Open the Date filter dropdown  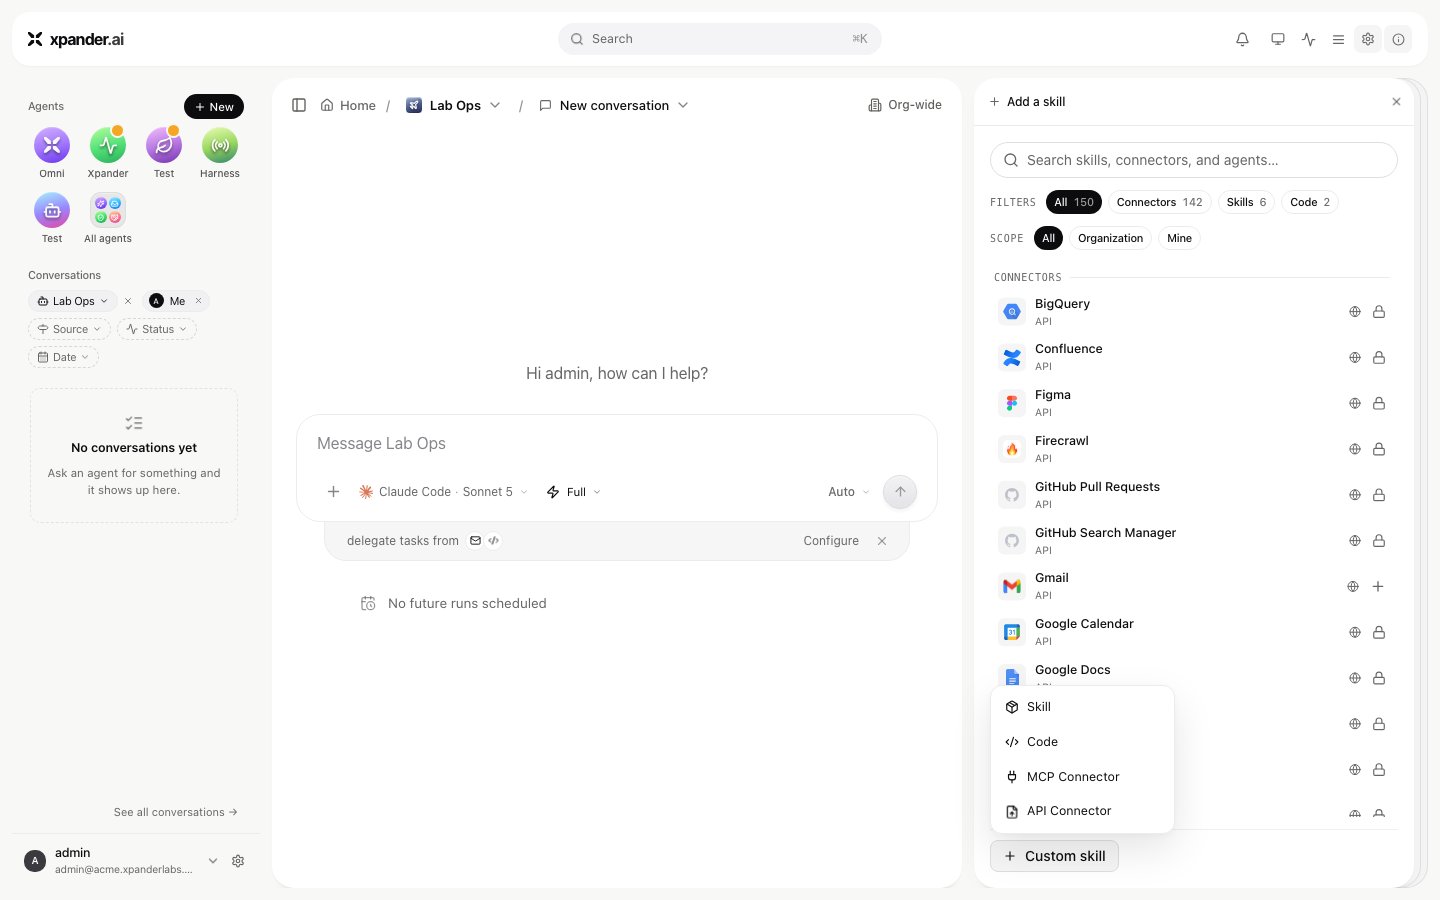63,357
